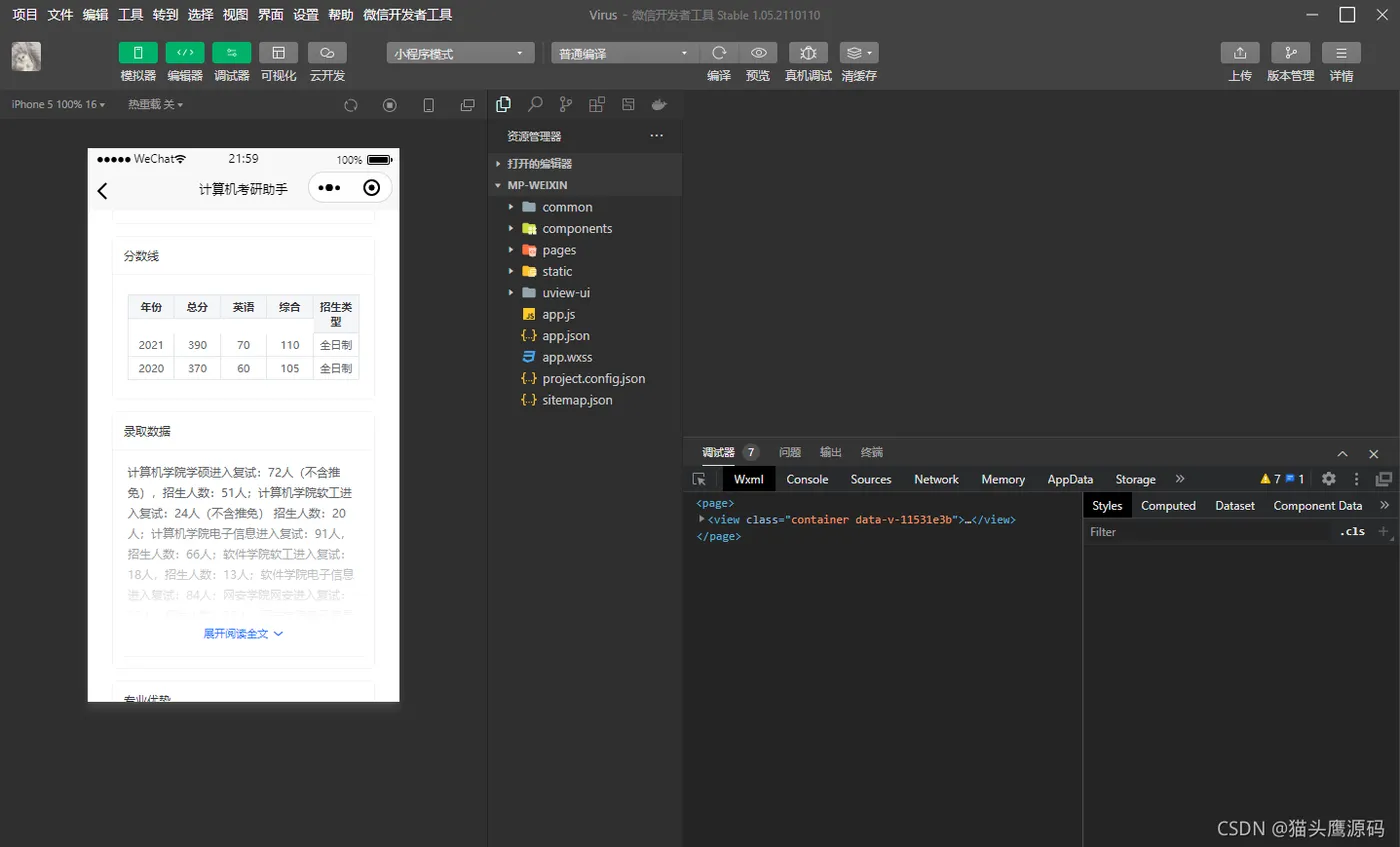The height and width of the screenshot is (847, 1400).
Task: Click the docker whale icon in sidebar
Action: pos(658,104)
